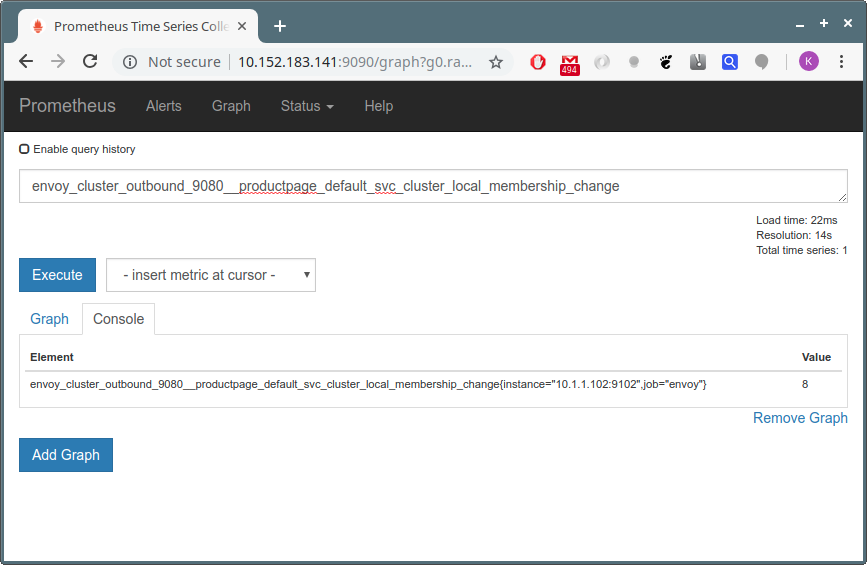
Task: View site information via Not secure icon
Action: 130,62
